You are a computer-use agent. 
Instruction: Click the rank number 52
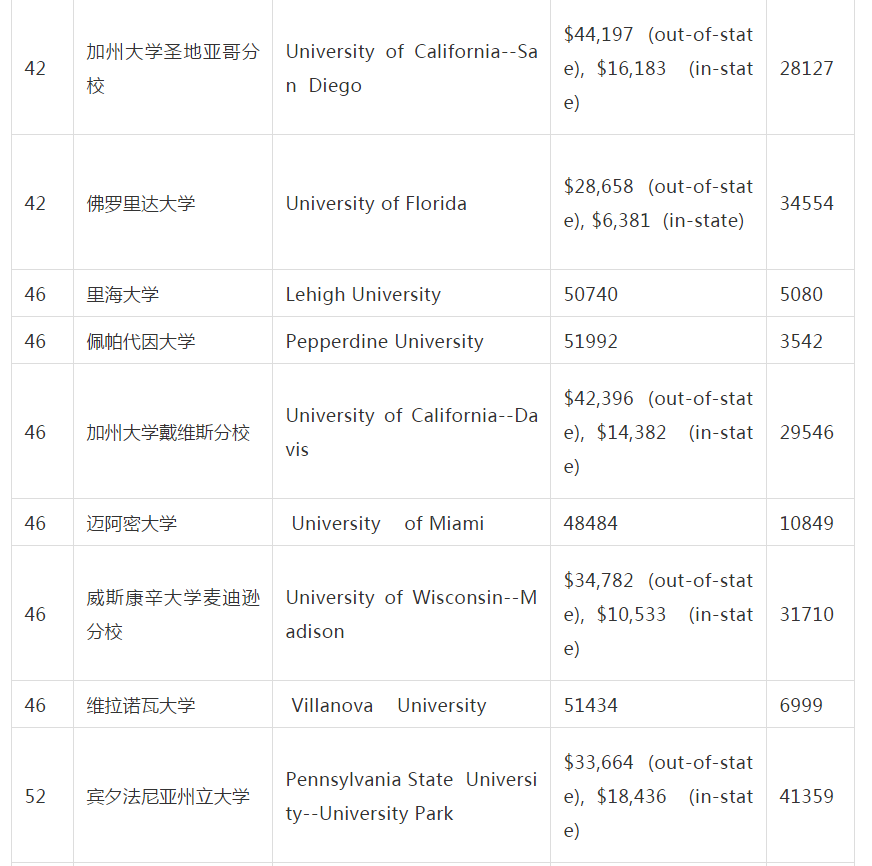click(35, 796)
